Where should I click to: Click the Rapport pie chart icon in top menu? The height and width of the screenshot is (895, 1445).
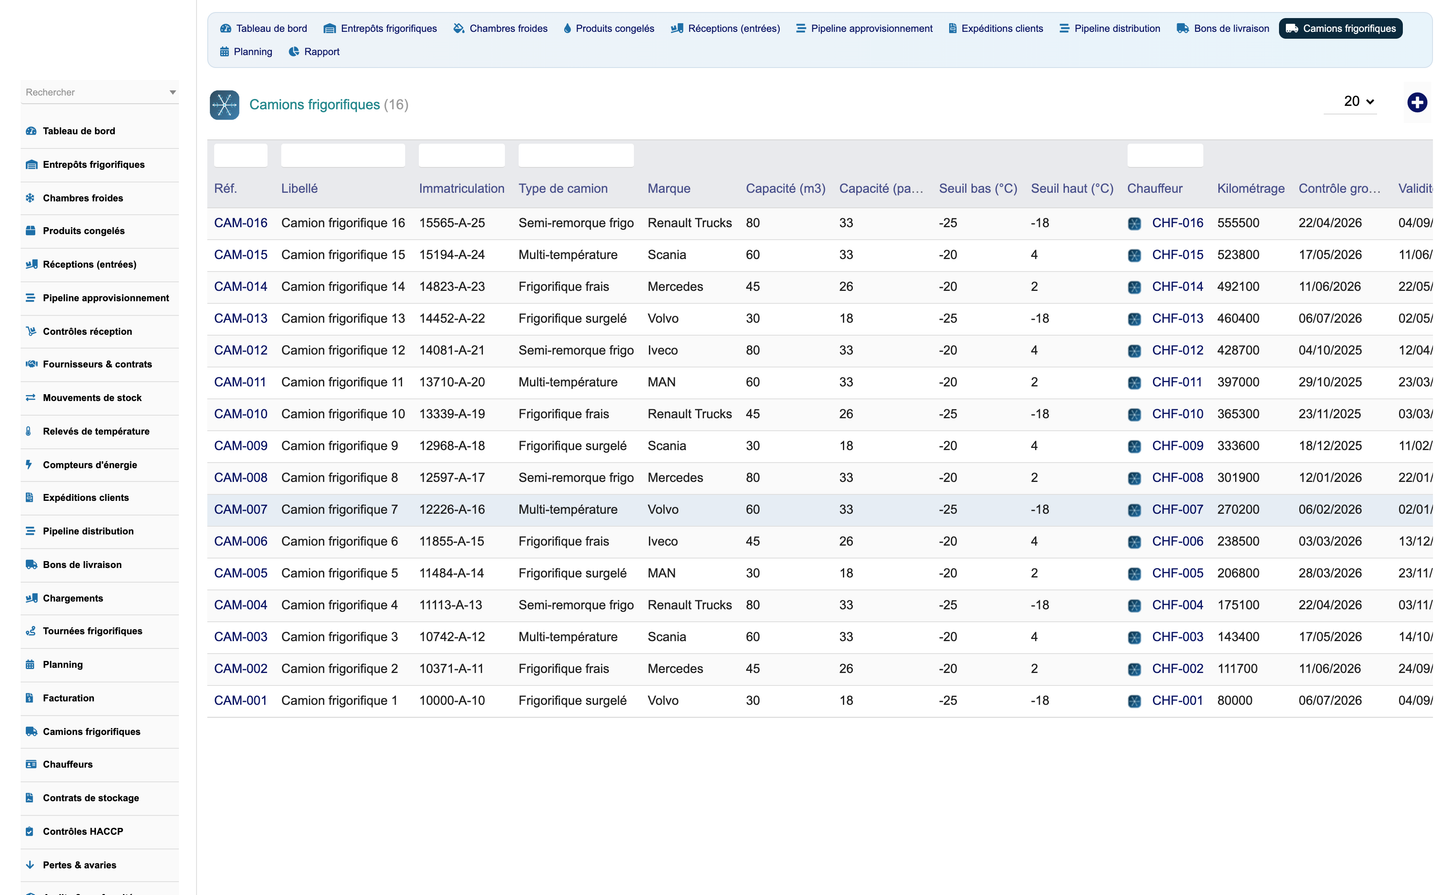(294, 52)
